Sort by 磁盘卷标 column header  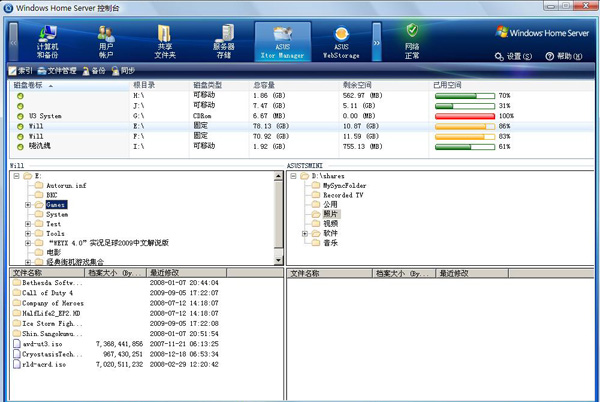pyautogui.click(x=69, y=85)
